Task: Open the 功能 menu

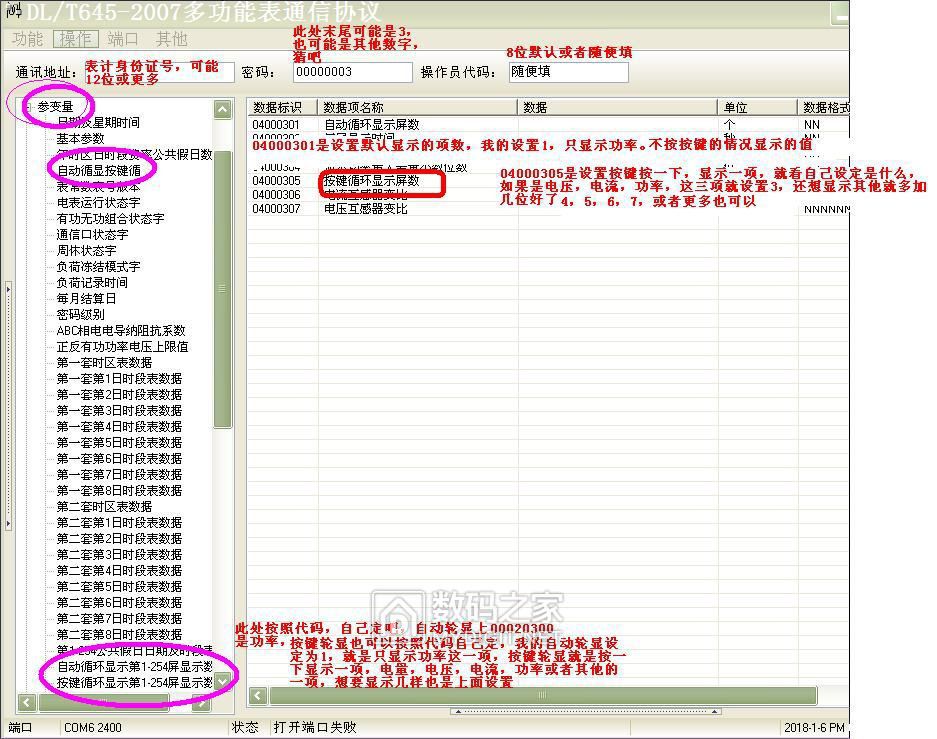Action: (x=28, y=39)
